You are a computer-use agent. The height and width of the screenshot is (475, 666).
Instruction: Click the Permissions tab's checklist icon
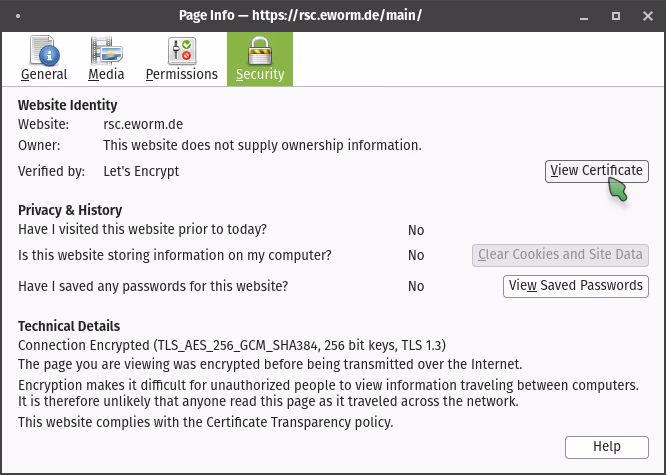[x=182, y=50]
